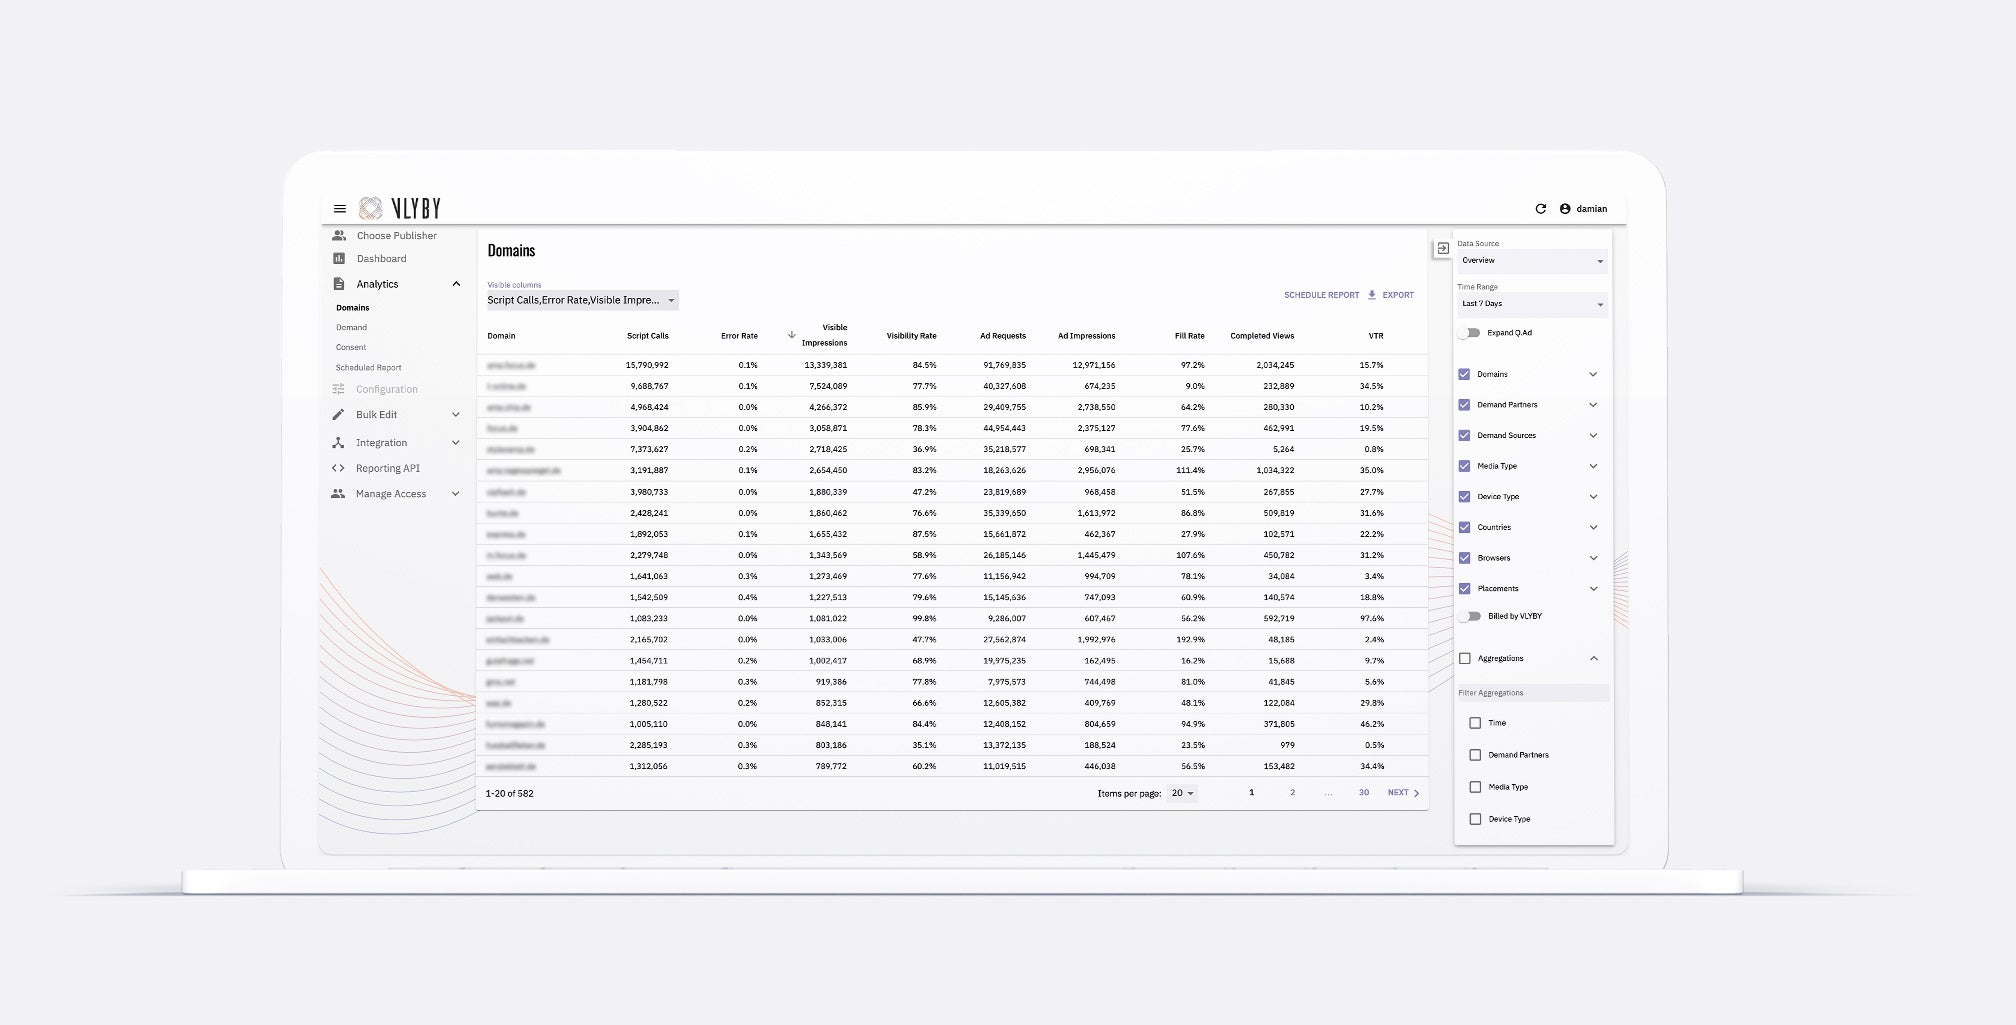Click the Choose Publisher people icon
2016x1025 pixels.
tap(339, 236)
